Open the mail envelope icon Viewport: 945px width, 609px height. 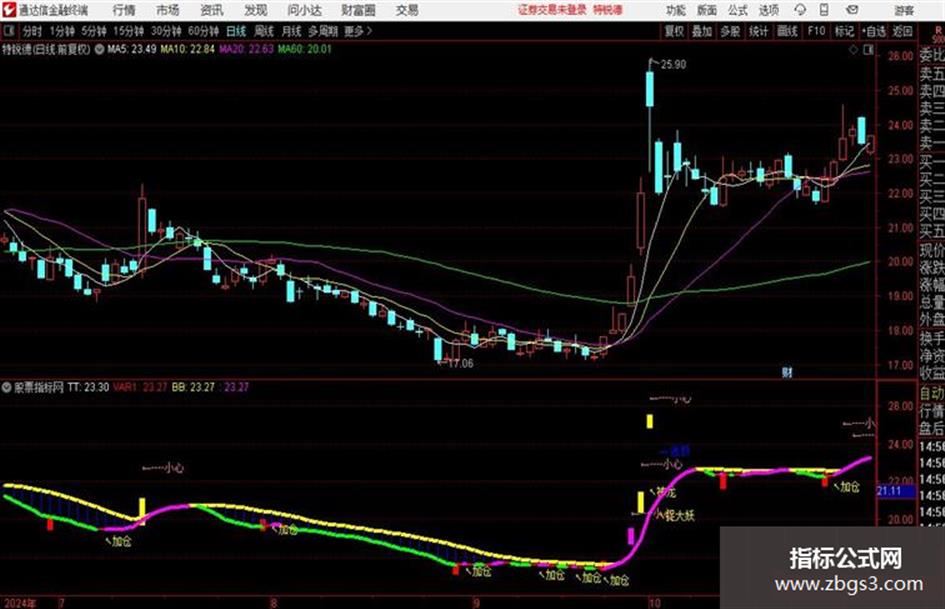pos(852,10)
